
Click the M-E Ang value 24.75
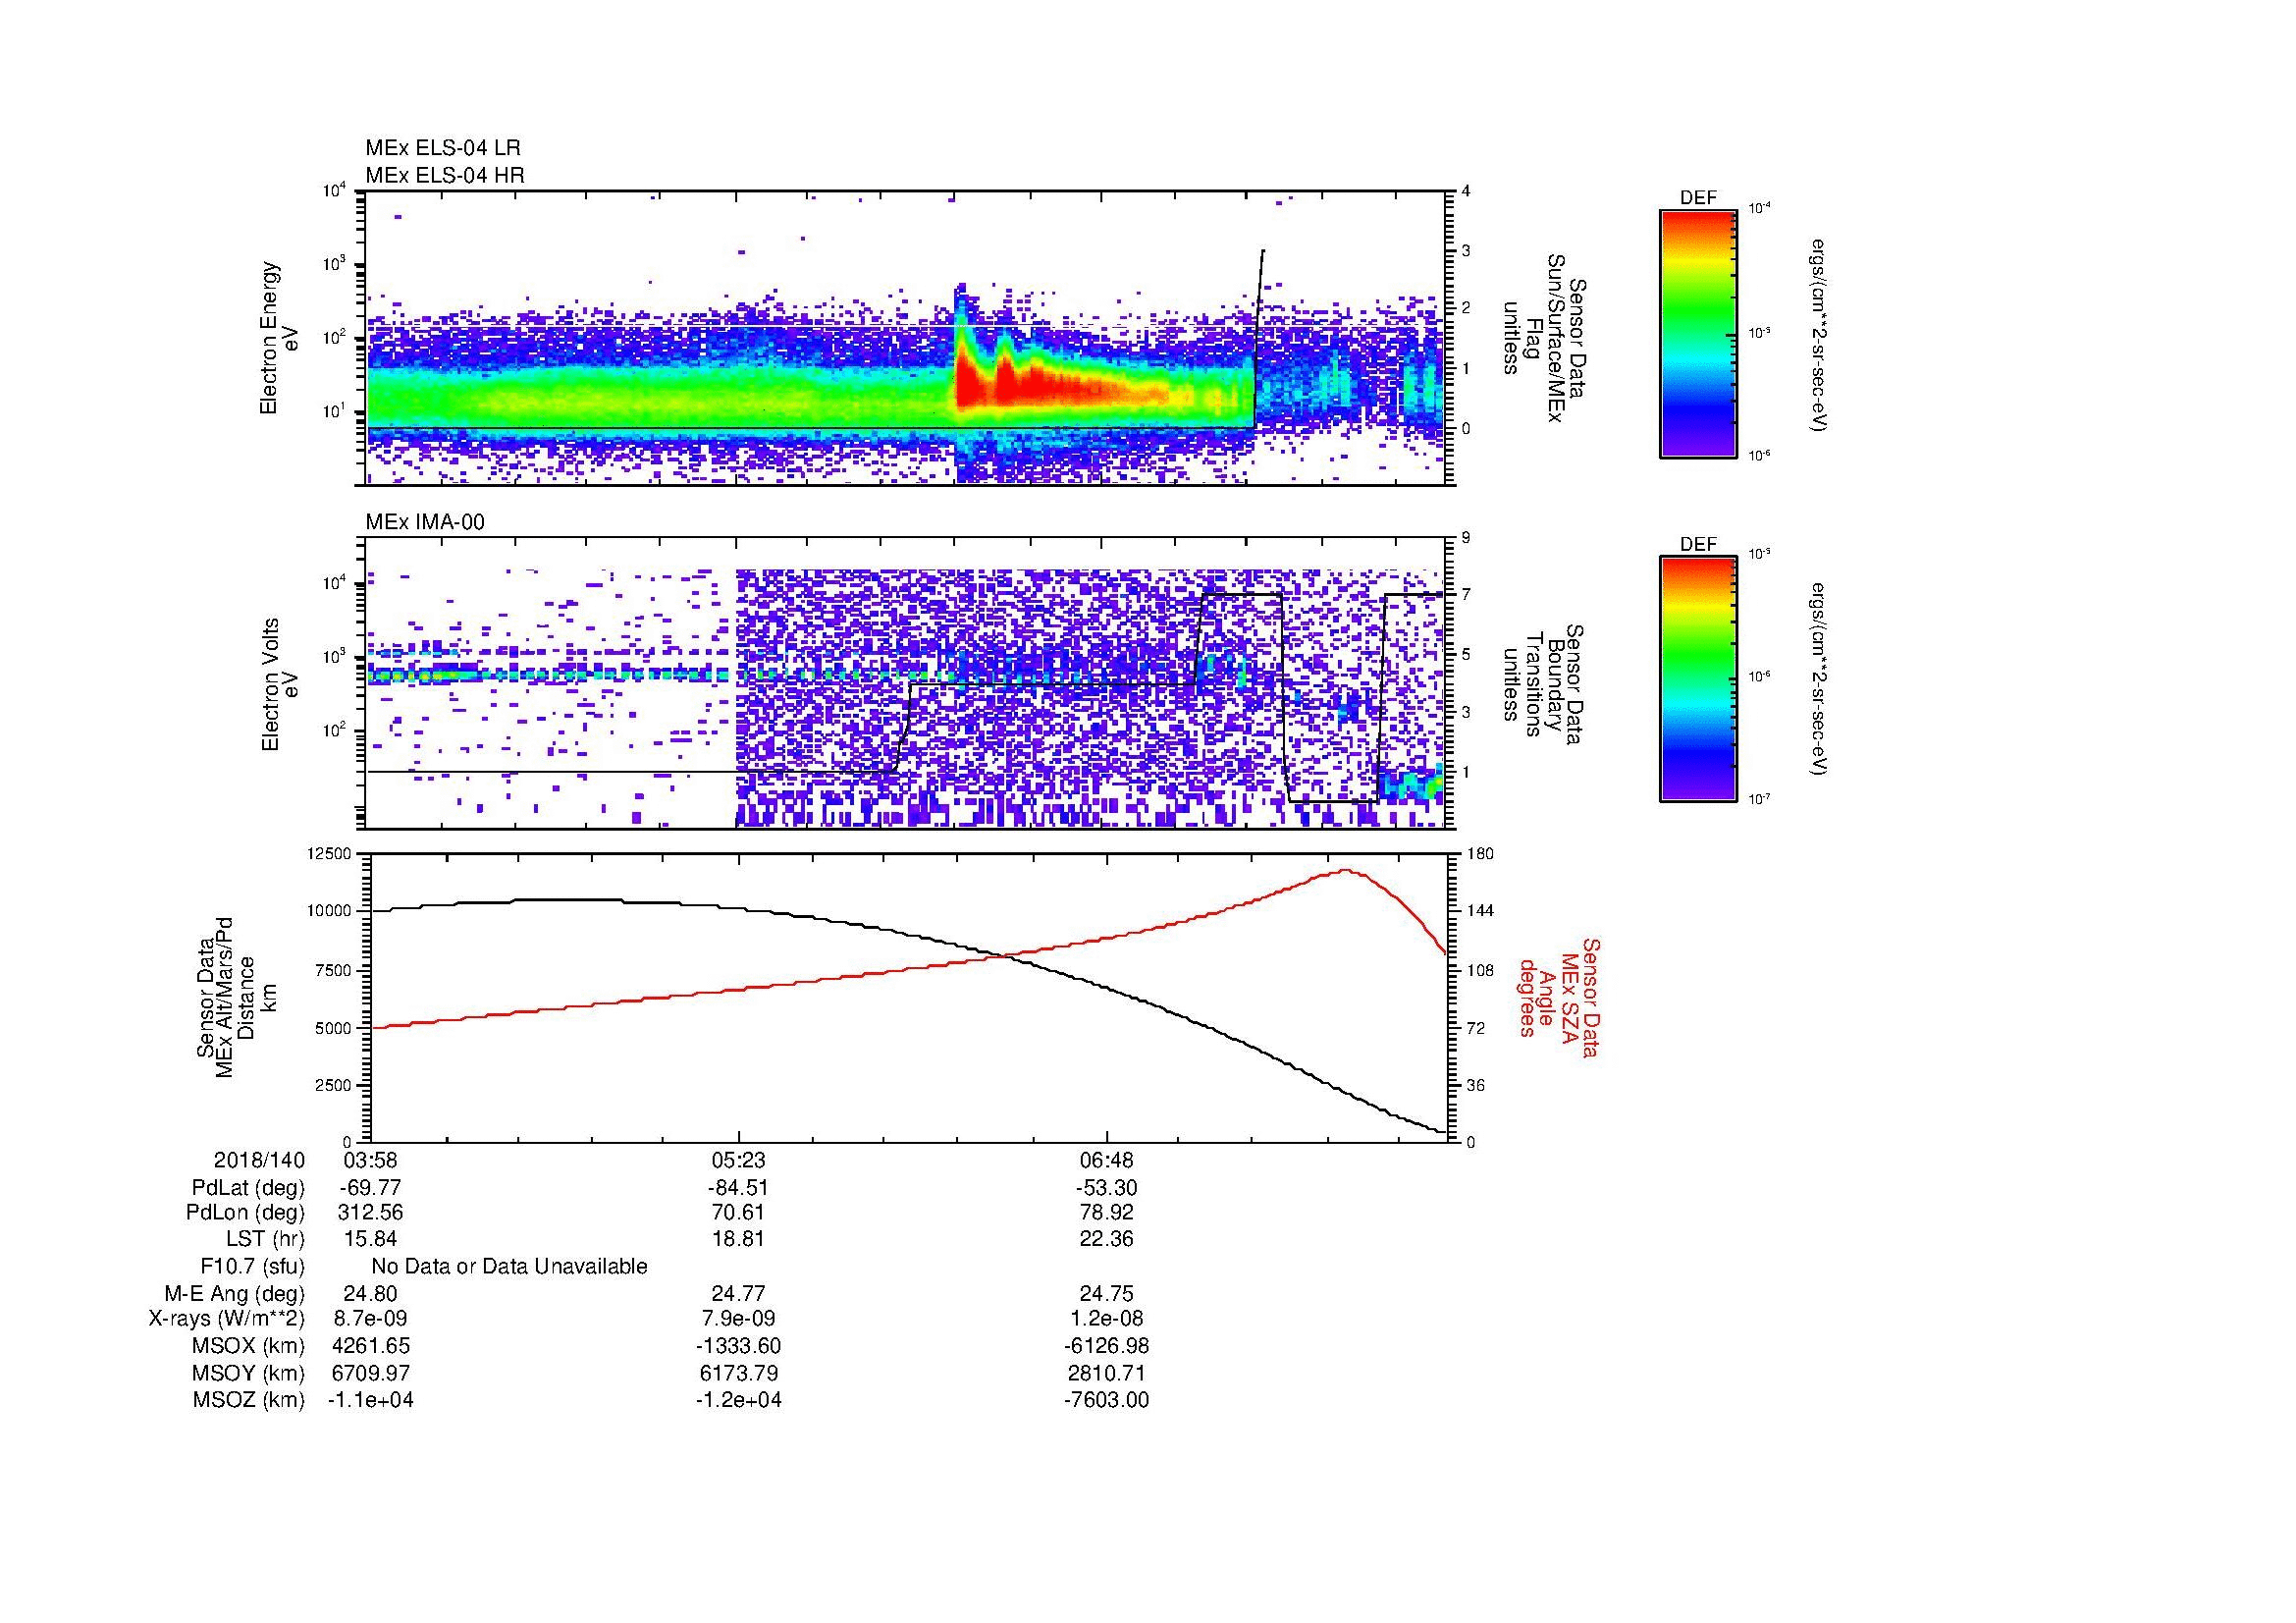point(1107,1294)
